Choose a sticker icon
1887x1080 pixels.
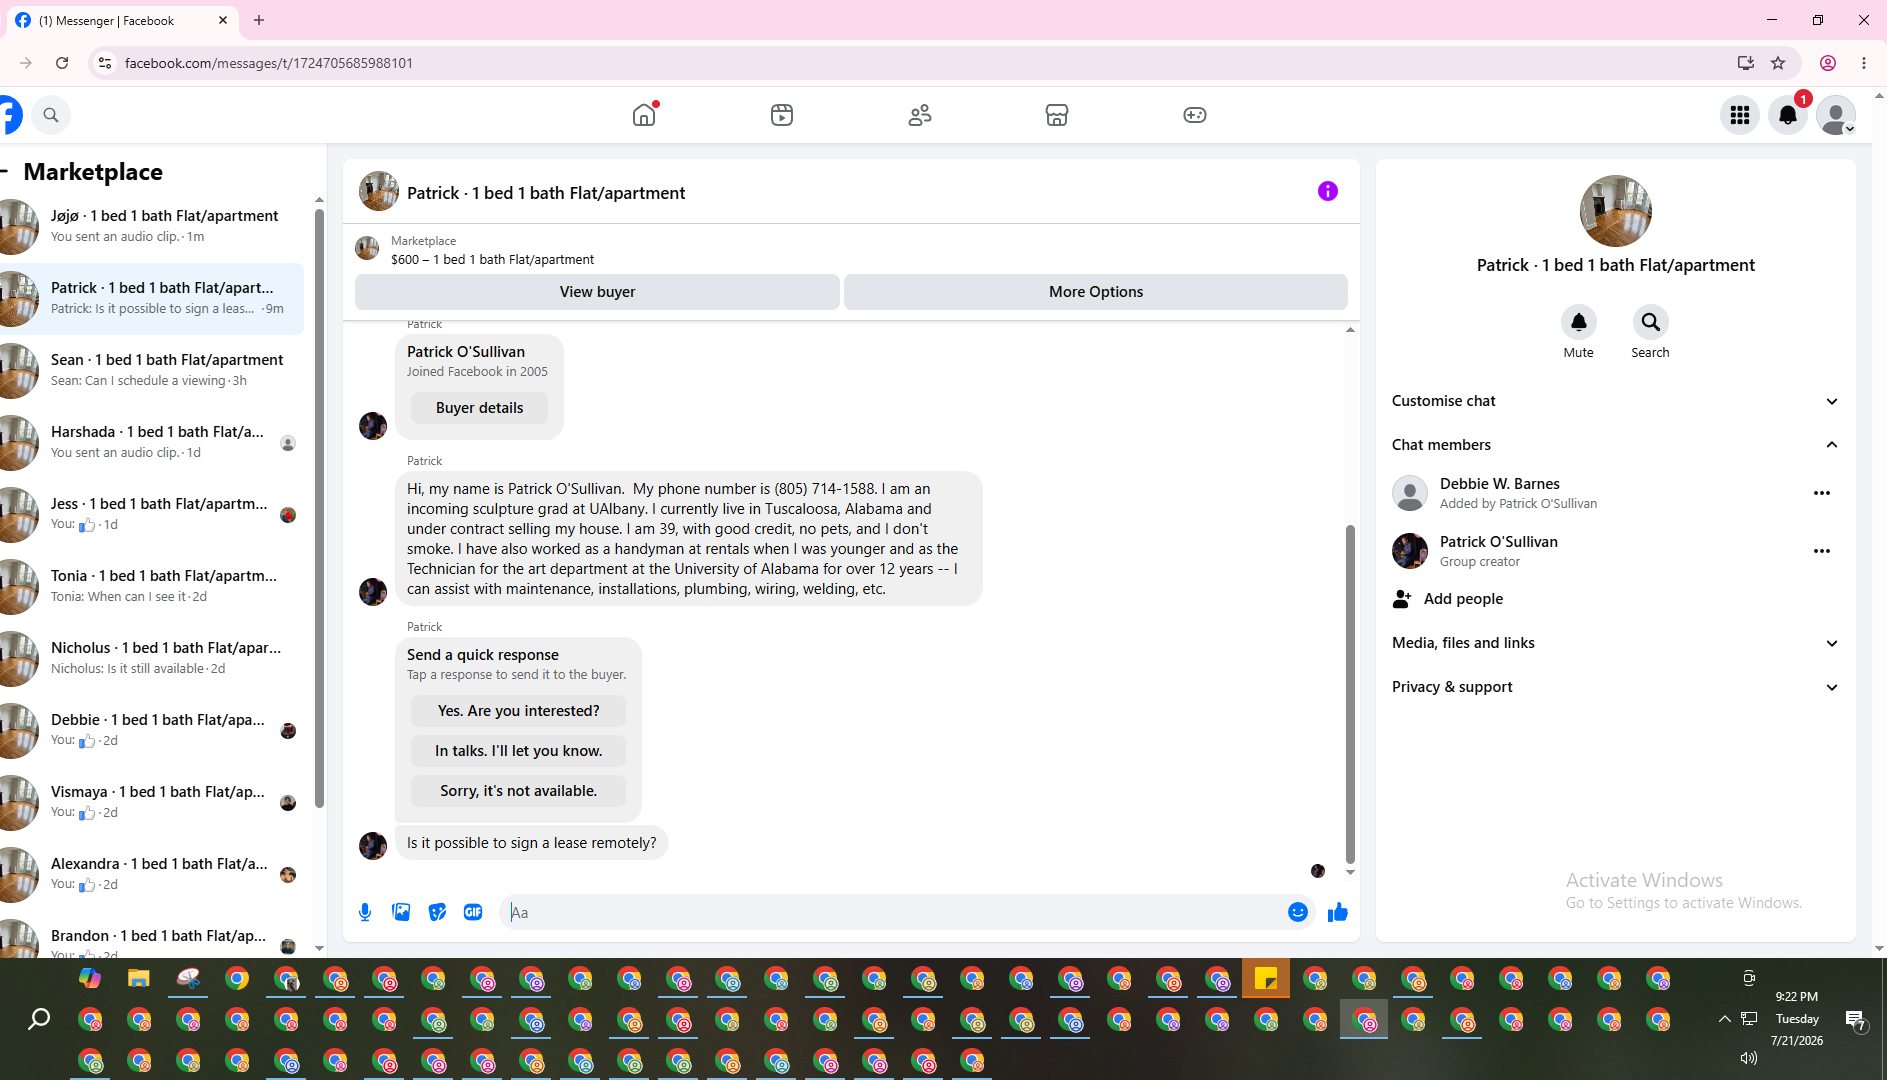point(437,912)
